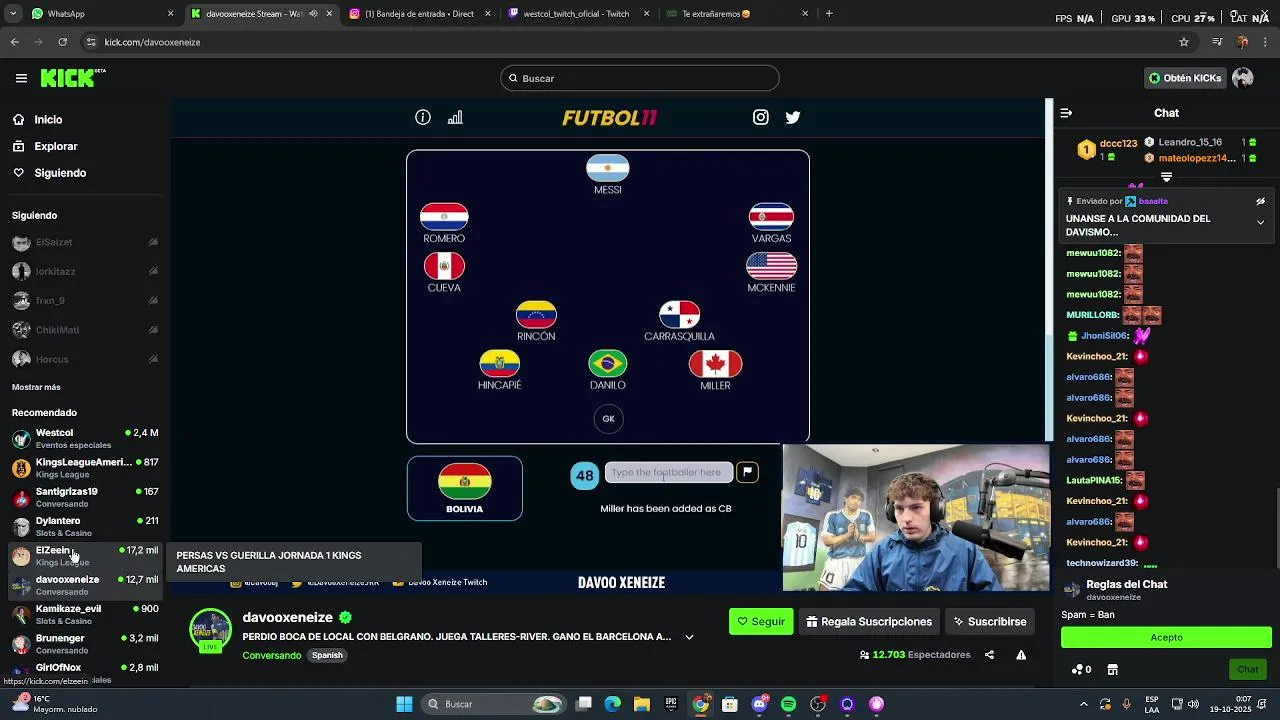The height and width of the screenshot is (720, 1280).
Task: Open the Futbol11 Instagram icon
Action: 761,117
